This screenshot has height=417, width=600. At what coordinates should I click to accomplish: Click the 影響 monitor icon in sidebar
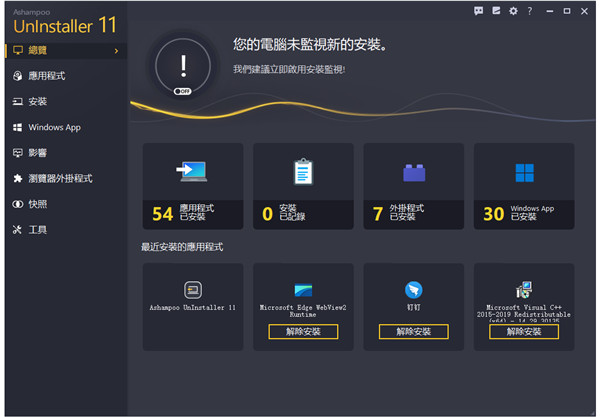click(18, 153)
